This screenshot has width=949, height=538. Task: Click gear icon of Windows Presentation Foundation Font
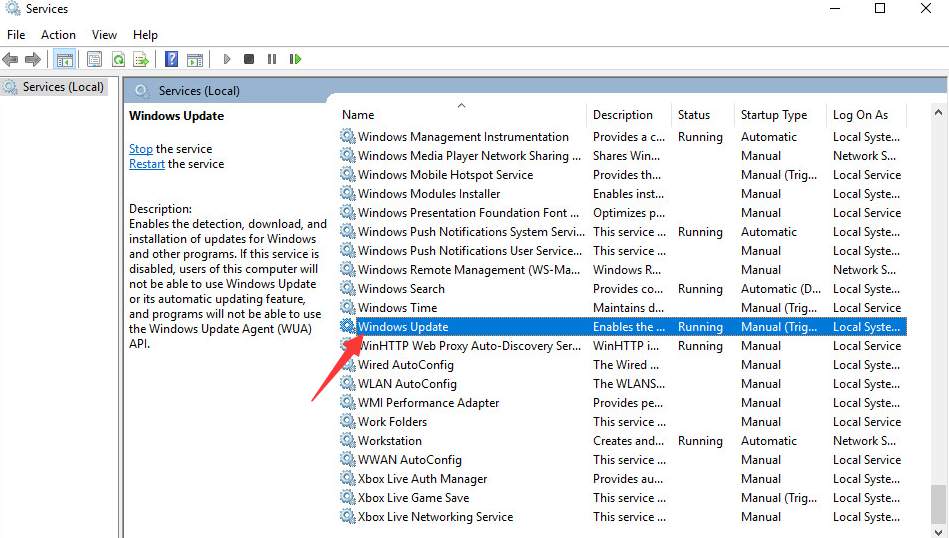tap(347, 213)
